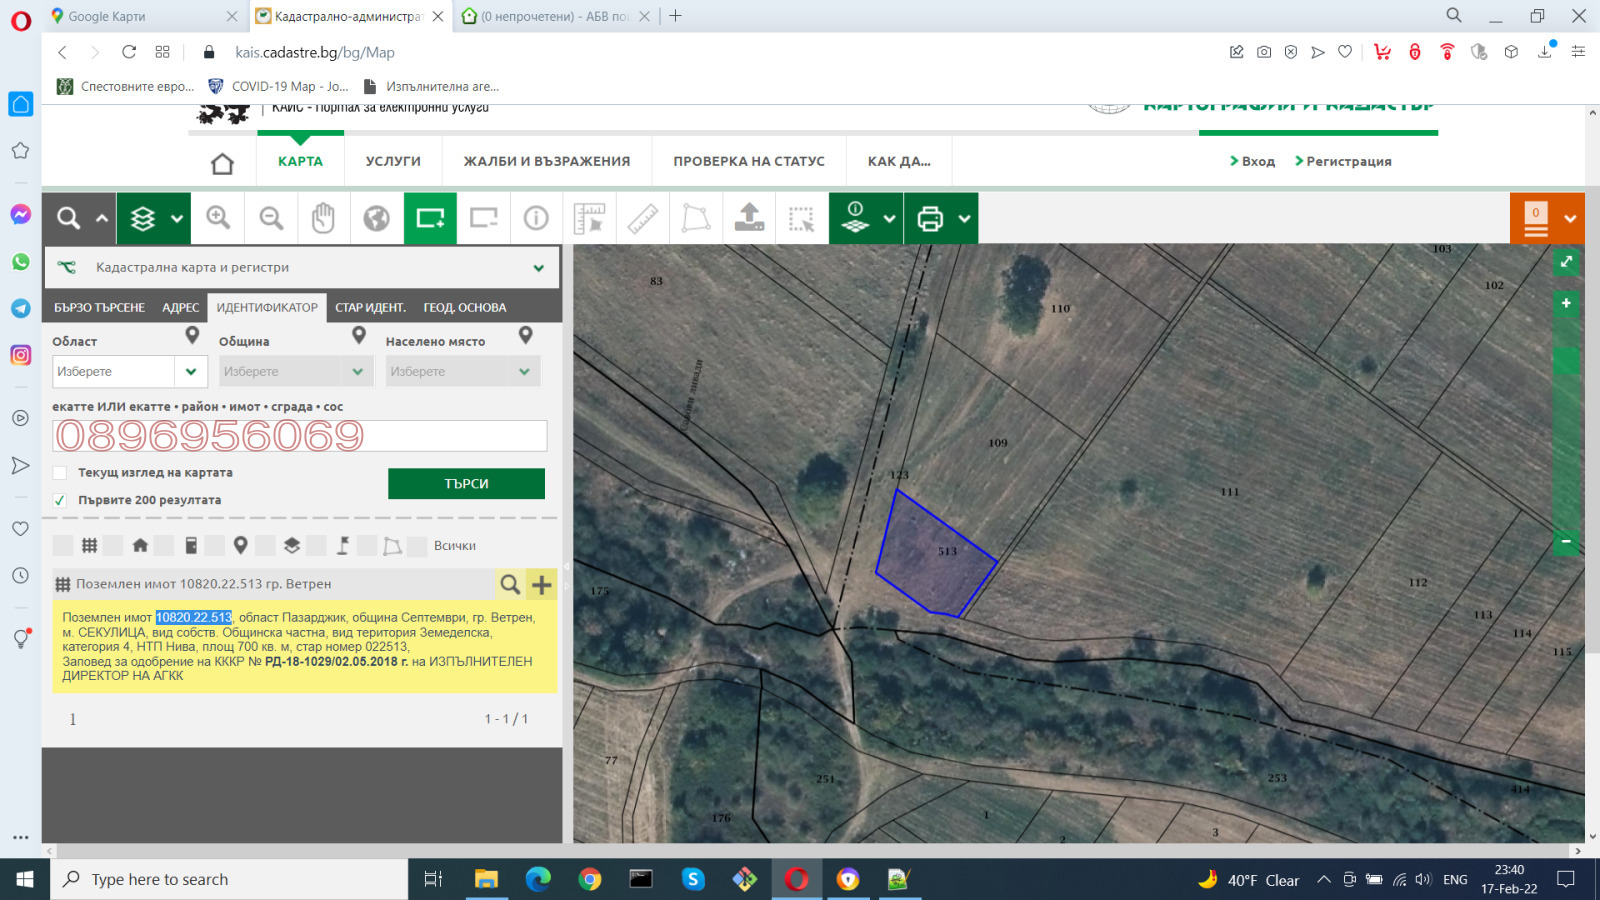
Task: Open the Област dropdown
Action: coord(130,372)
